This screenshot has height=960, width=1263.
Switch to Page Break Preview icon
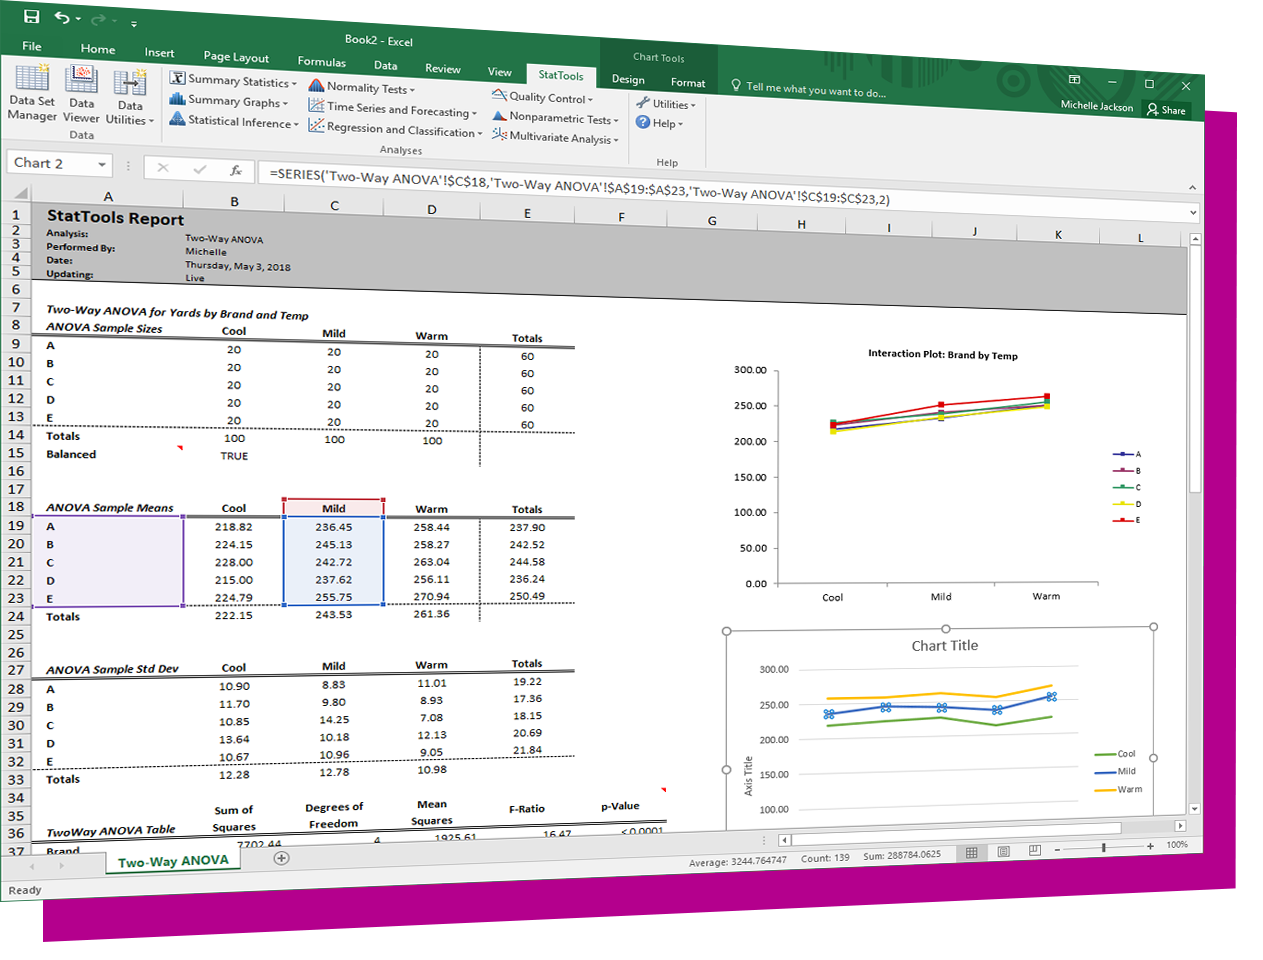(x=1035, y=850)
